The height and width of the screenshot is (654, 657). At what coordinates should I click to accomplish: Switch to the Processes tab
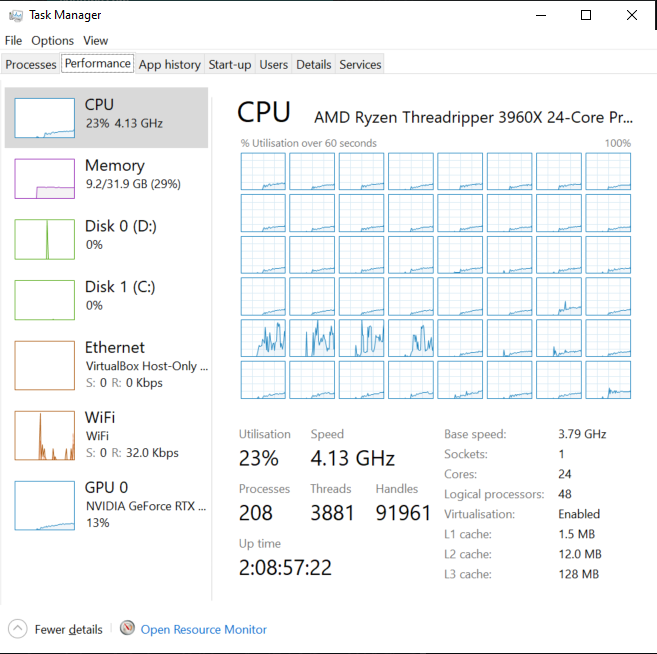pyautogui.click(x=31, y=65)
